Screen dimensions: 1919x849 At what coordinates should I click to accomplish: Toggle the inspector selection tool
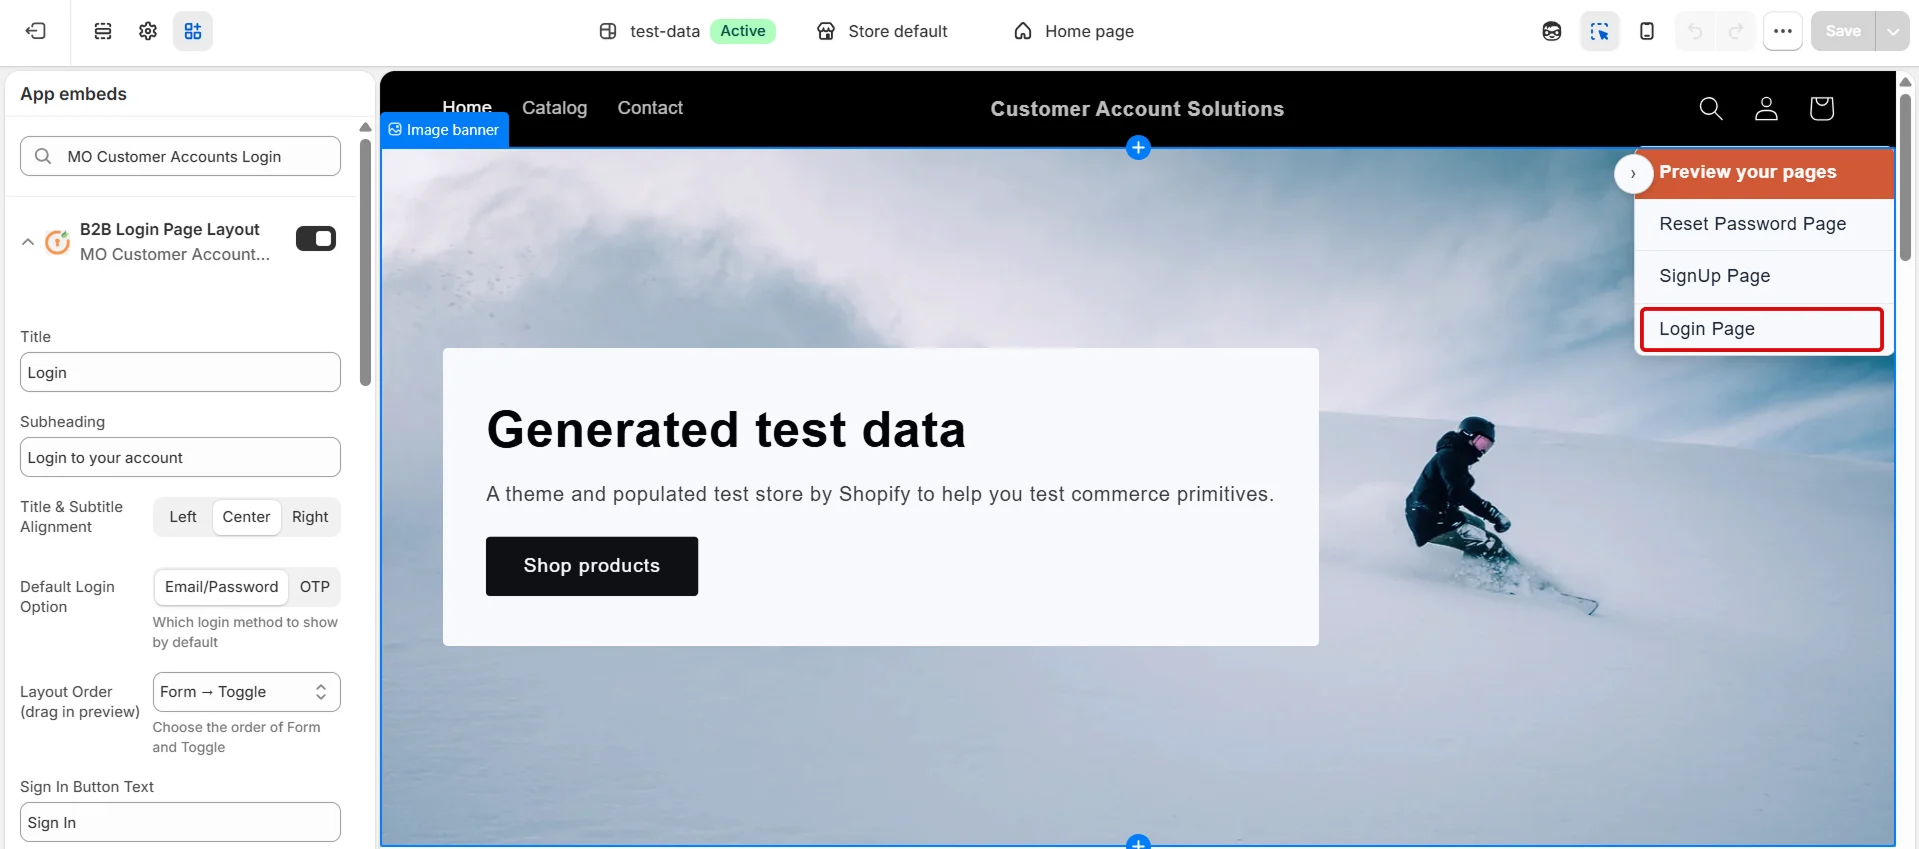(1600, 31)
